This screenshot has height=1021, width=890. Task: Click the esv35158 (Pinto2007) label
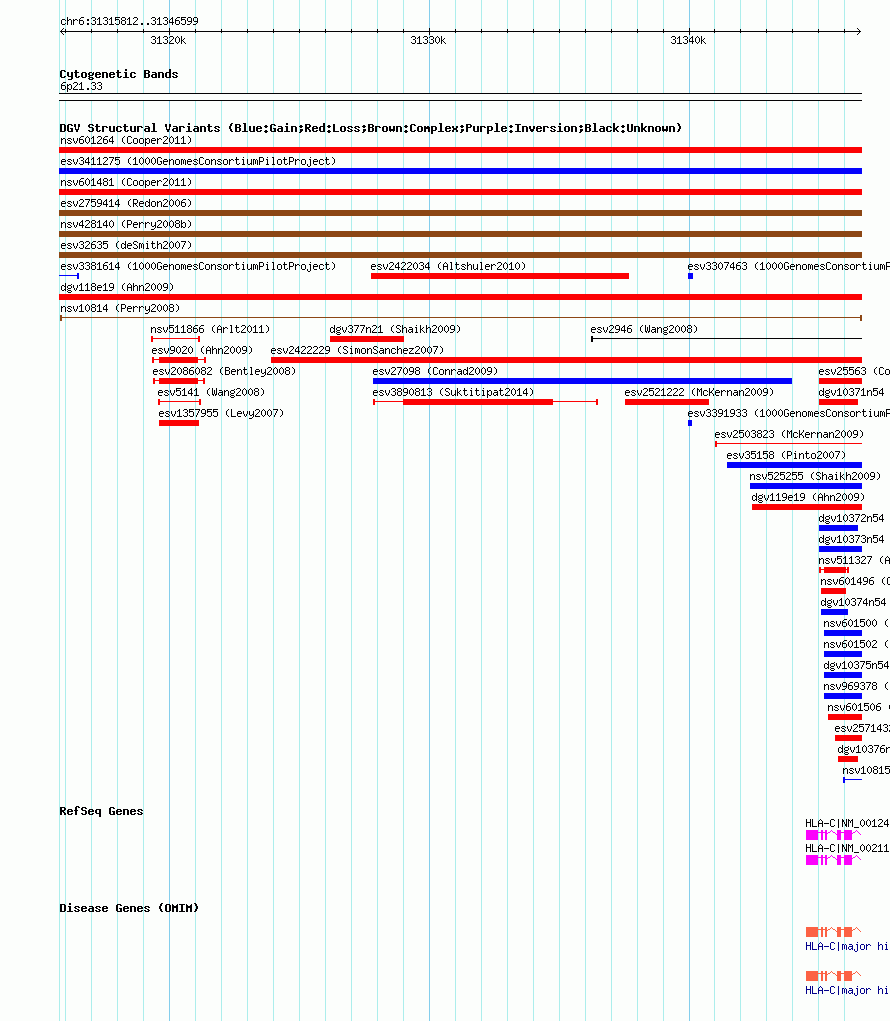(786, 455)
